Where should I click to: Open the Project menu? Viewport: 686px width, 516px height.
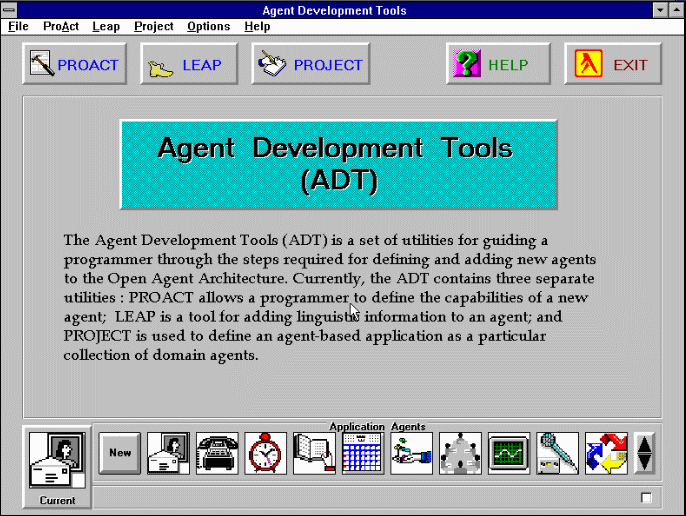tap(154, 27)
